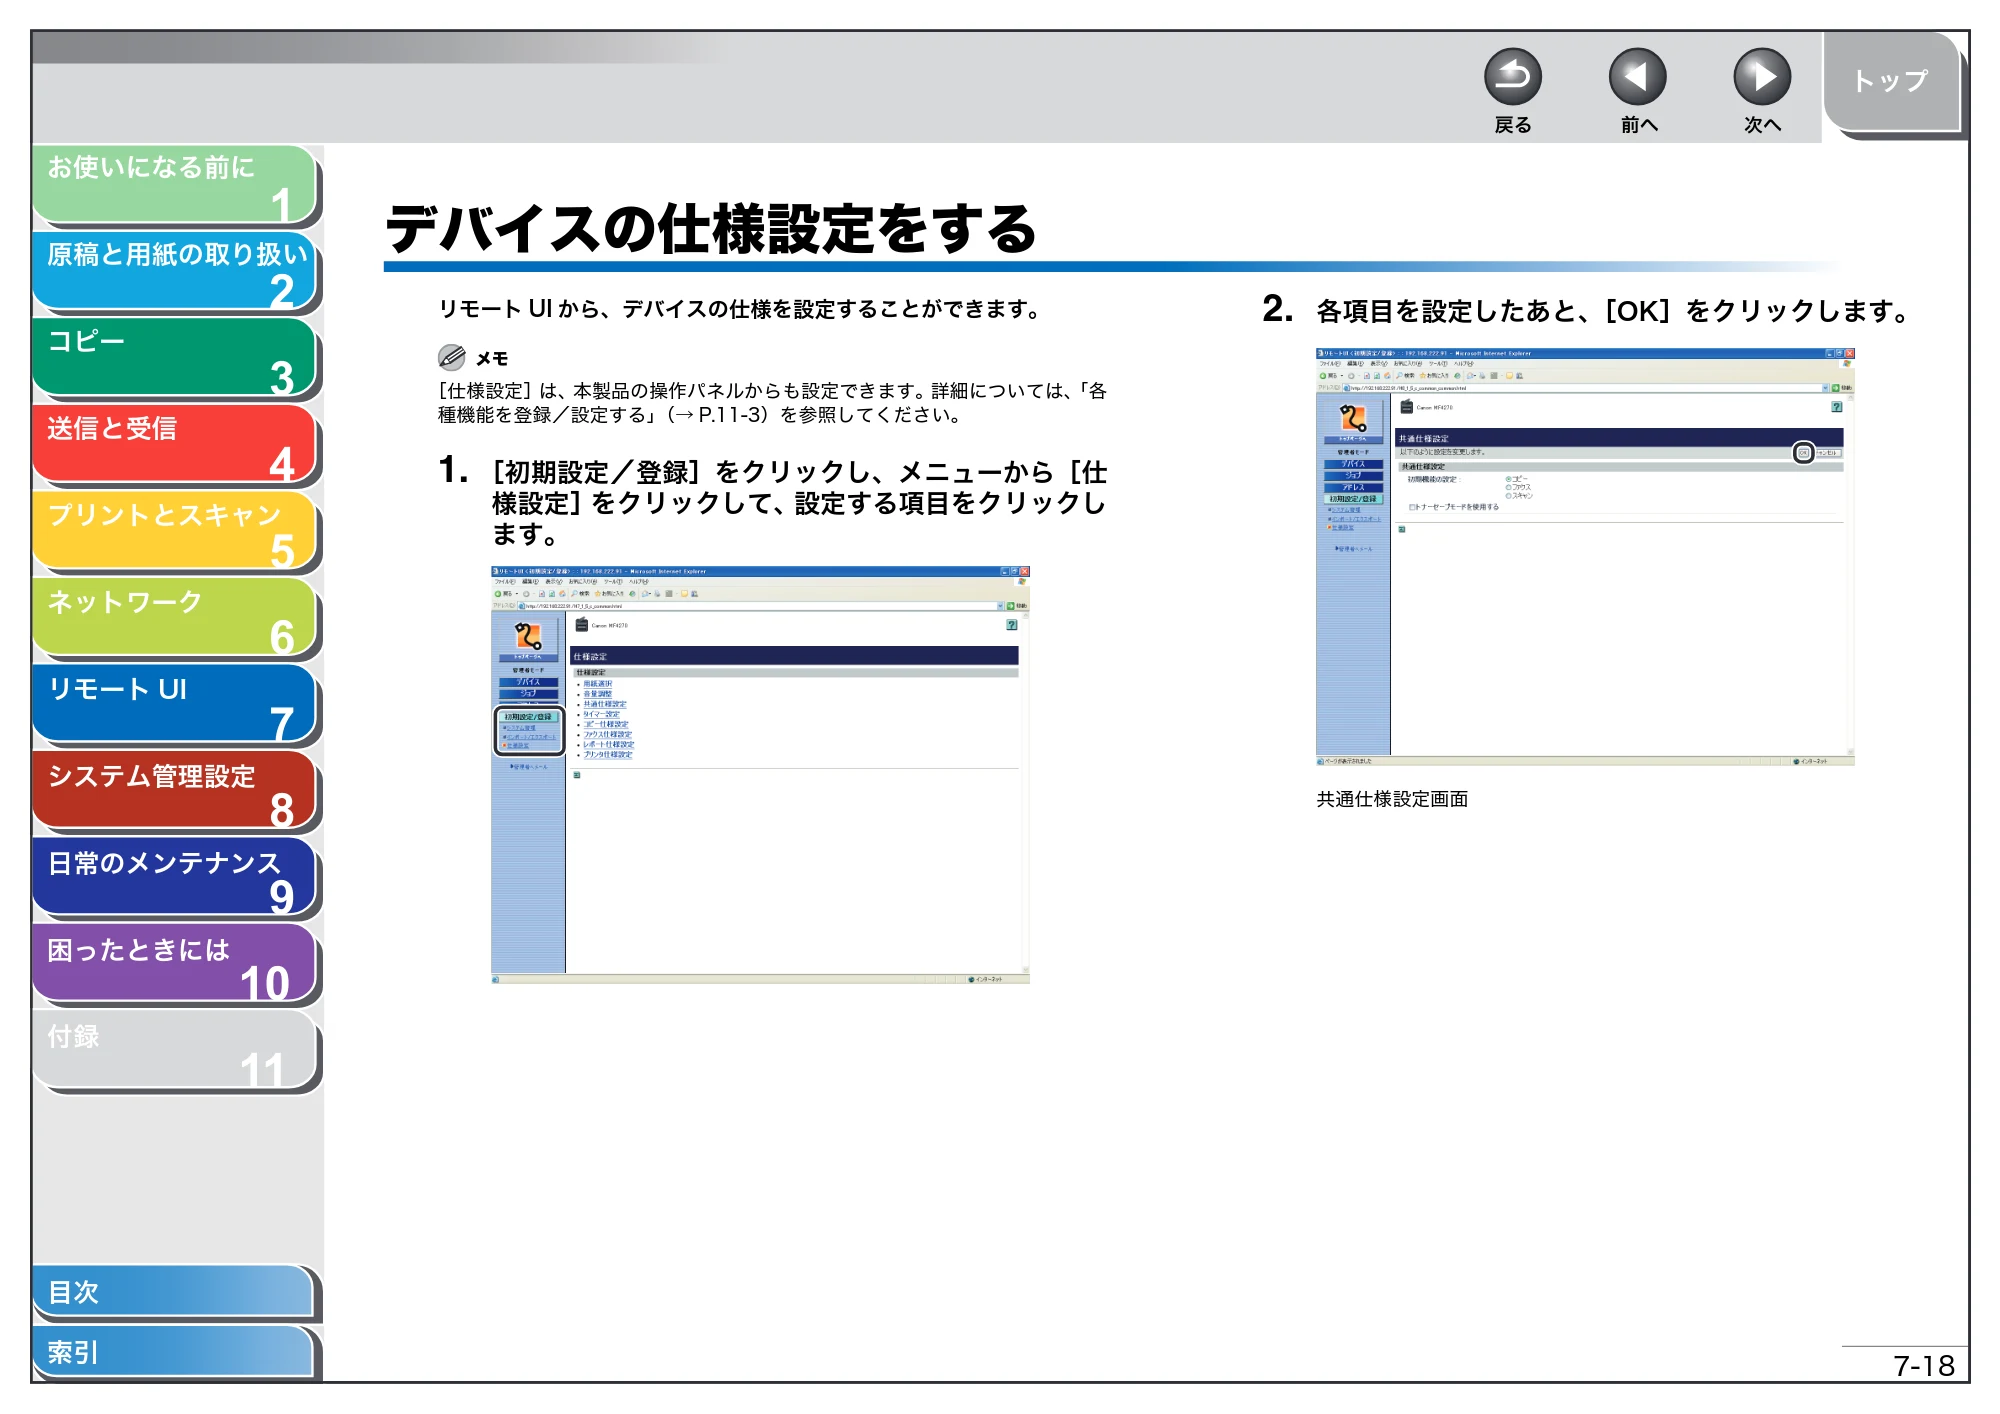Jump to chapter 4 送信と受信
2000x1414 pixels.
pyautogui.click(x=175, y=444)
